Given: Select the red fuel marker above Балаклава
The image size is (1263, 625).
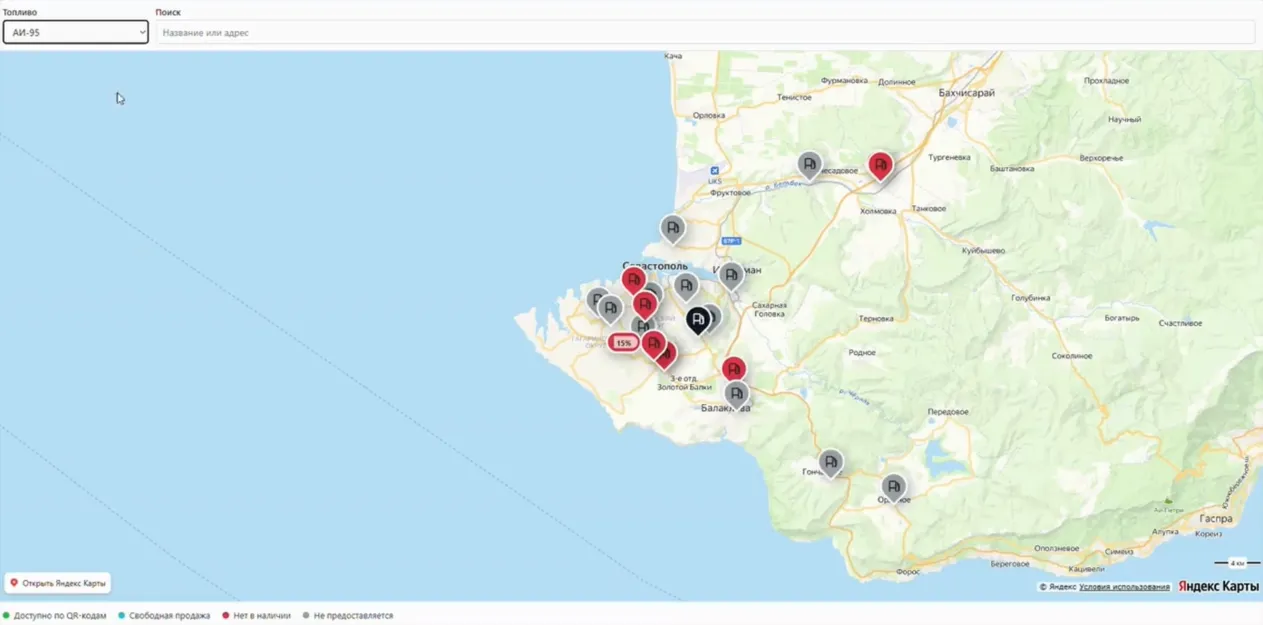Looking at the screenshot, I should (x=733, y=370).
